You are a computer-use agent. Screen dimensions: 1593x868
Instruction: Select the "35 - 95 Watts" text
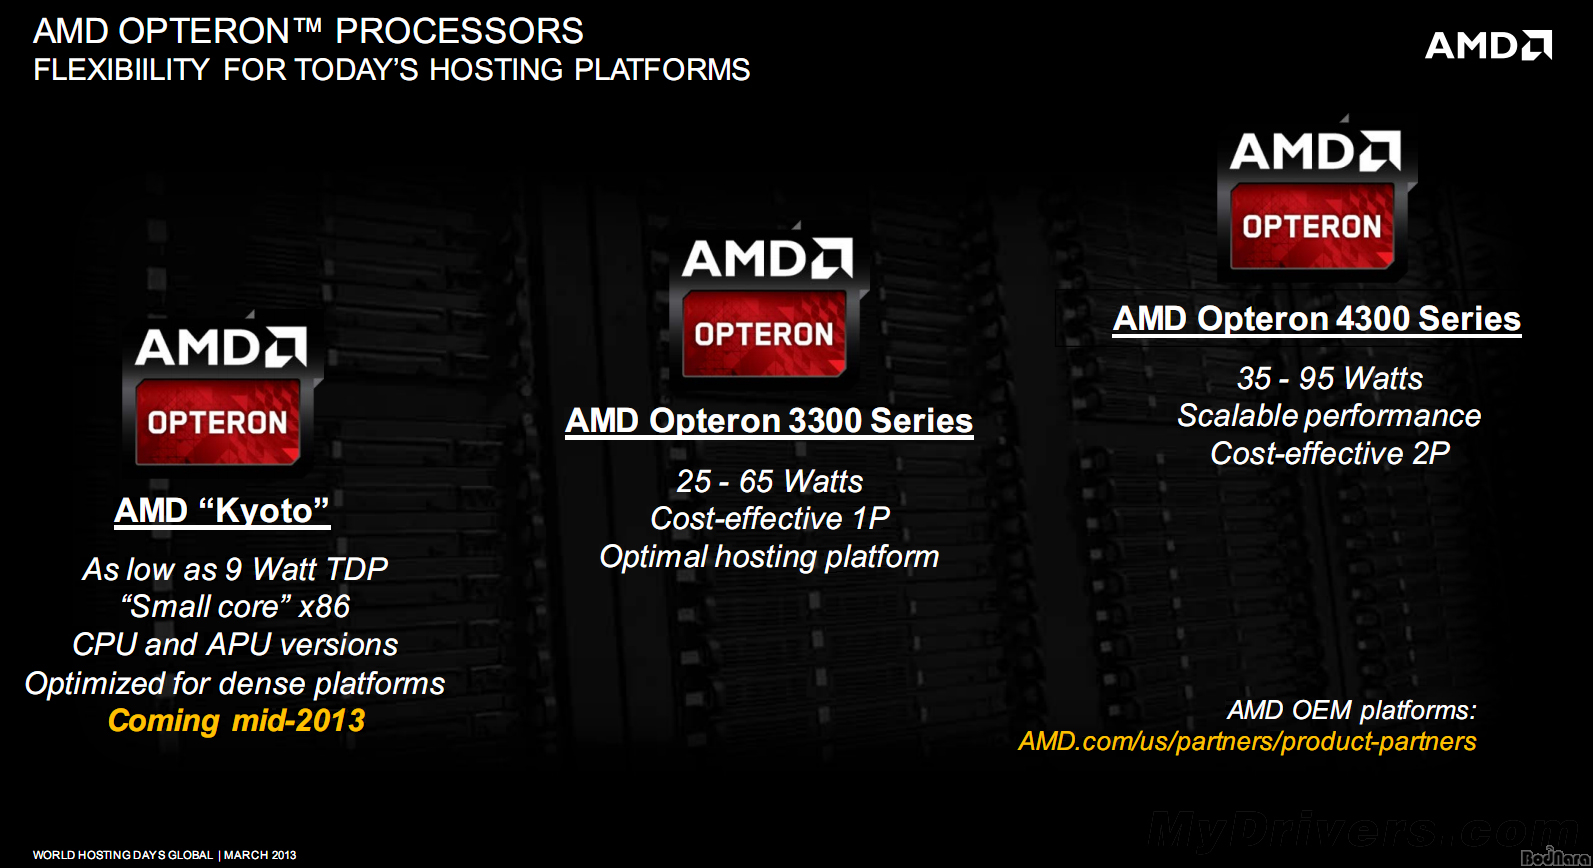click(1329, 379)
